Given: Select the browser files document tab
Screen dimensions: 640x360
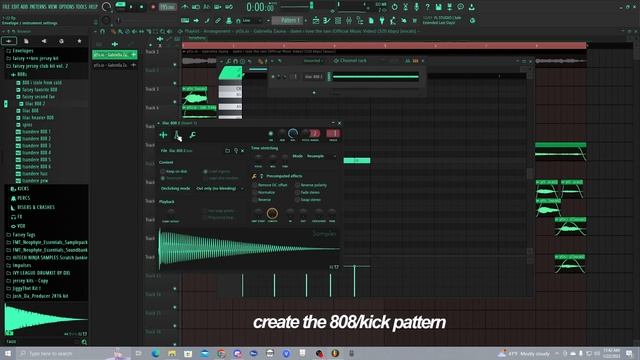Looking at the screenshot, I should 26,41.
